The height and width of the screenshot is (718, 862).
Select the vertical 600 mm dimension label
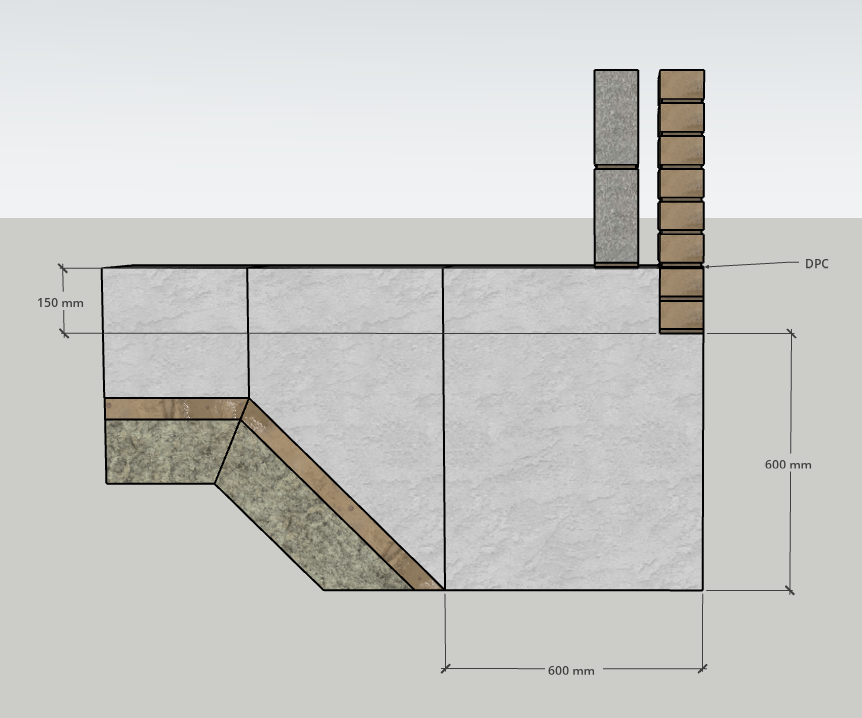[788, 465]
